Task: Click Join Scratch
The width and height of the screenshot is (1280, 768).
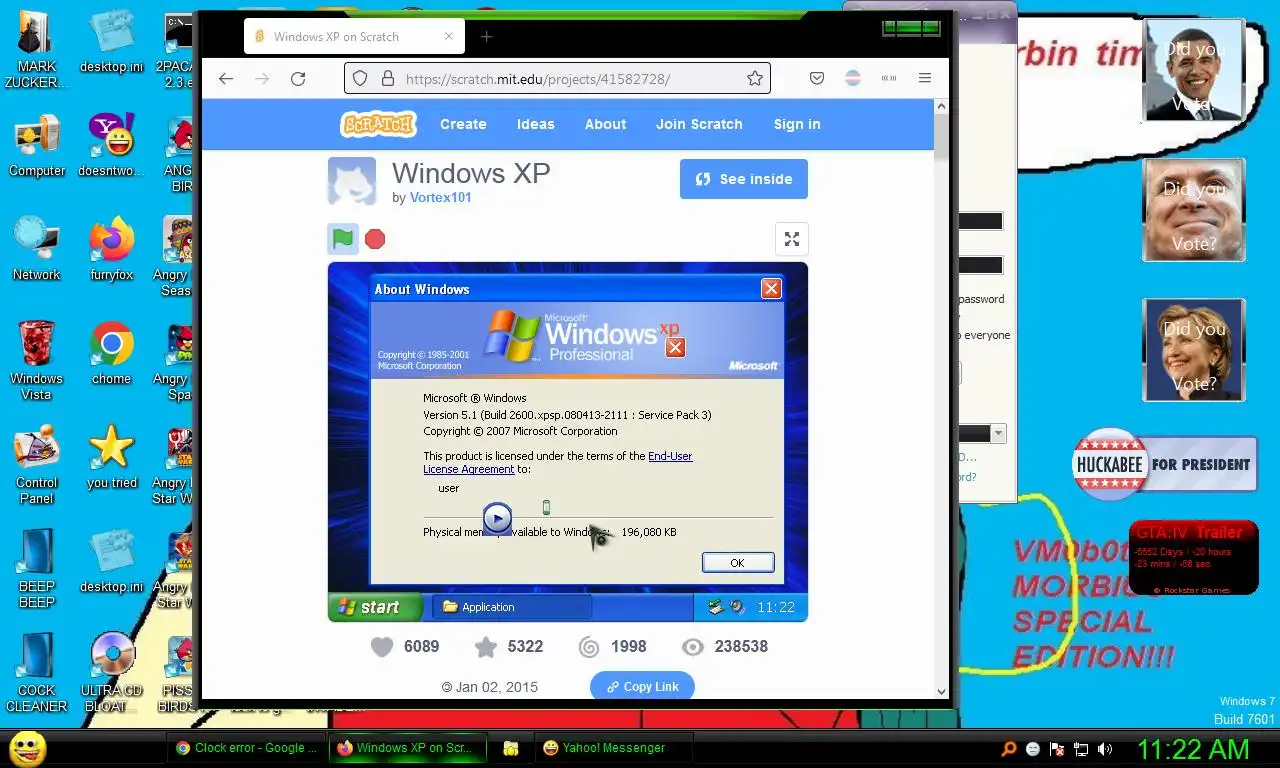Action: (x=699, y=124)
